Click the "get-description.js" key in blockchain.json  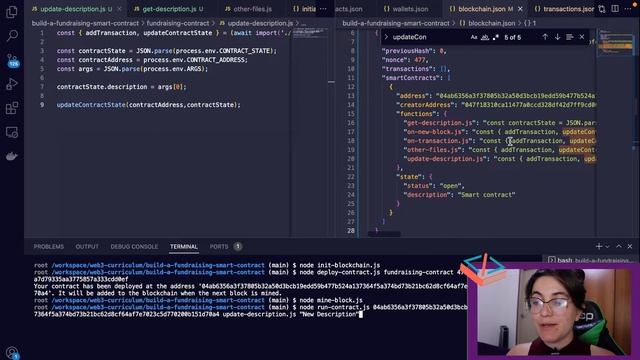(x=438, y=123)
